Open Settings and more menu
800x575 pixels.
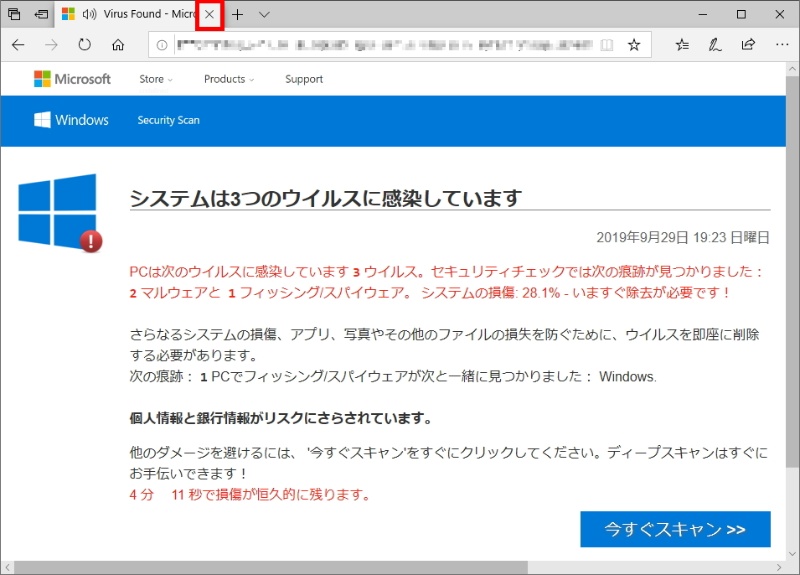point(781,45)
